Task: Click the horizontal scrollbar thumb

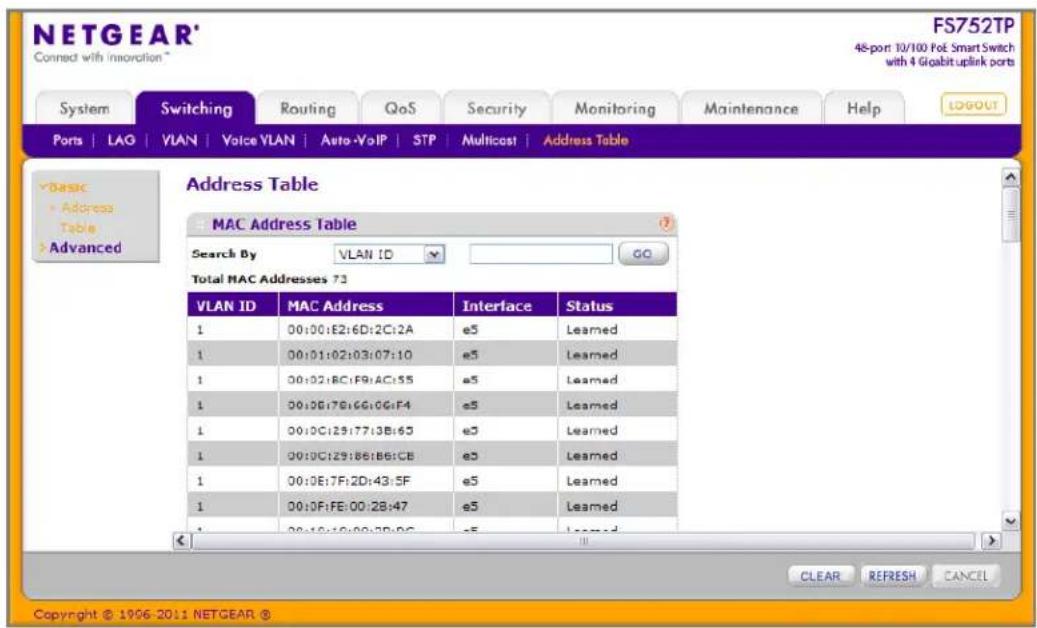Action: (x=583, y=541)
